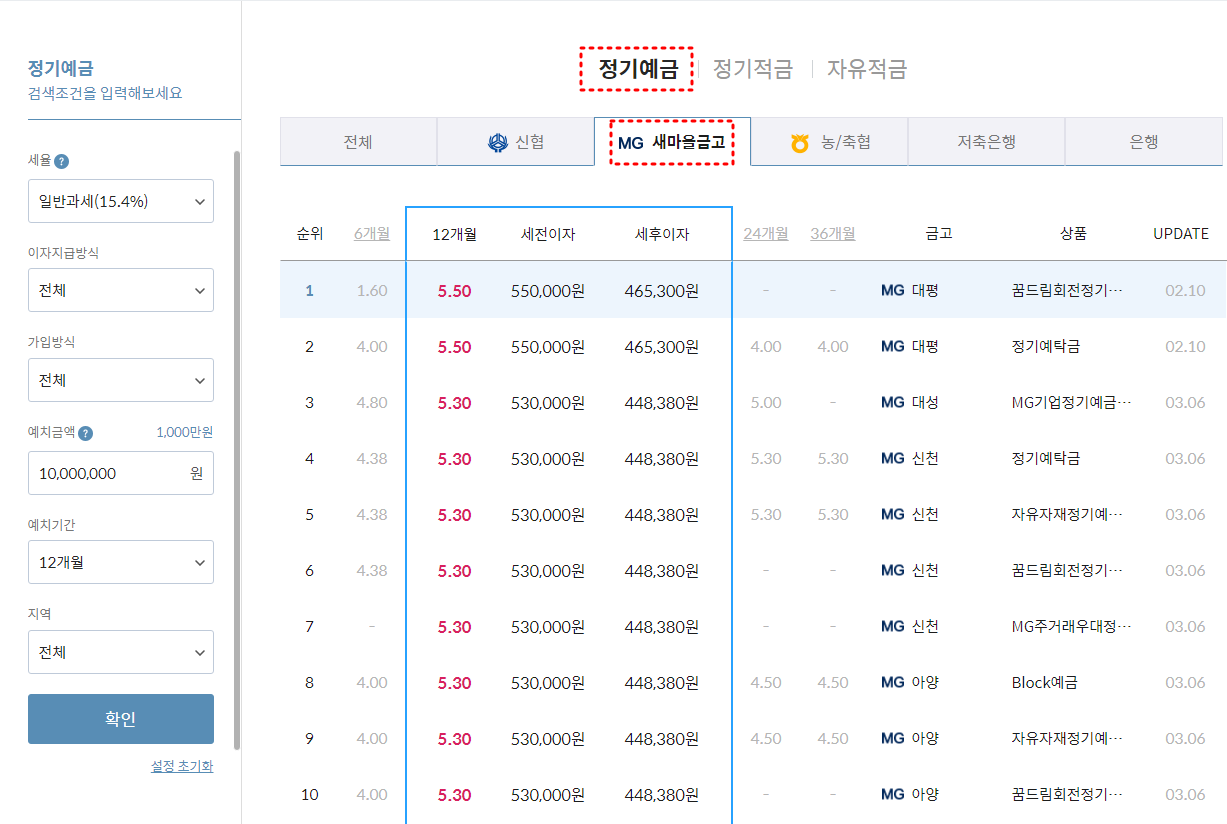Click the 설정 초기화 link

point(182,766)
